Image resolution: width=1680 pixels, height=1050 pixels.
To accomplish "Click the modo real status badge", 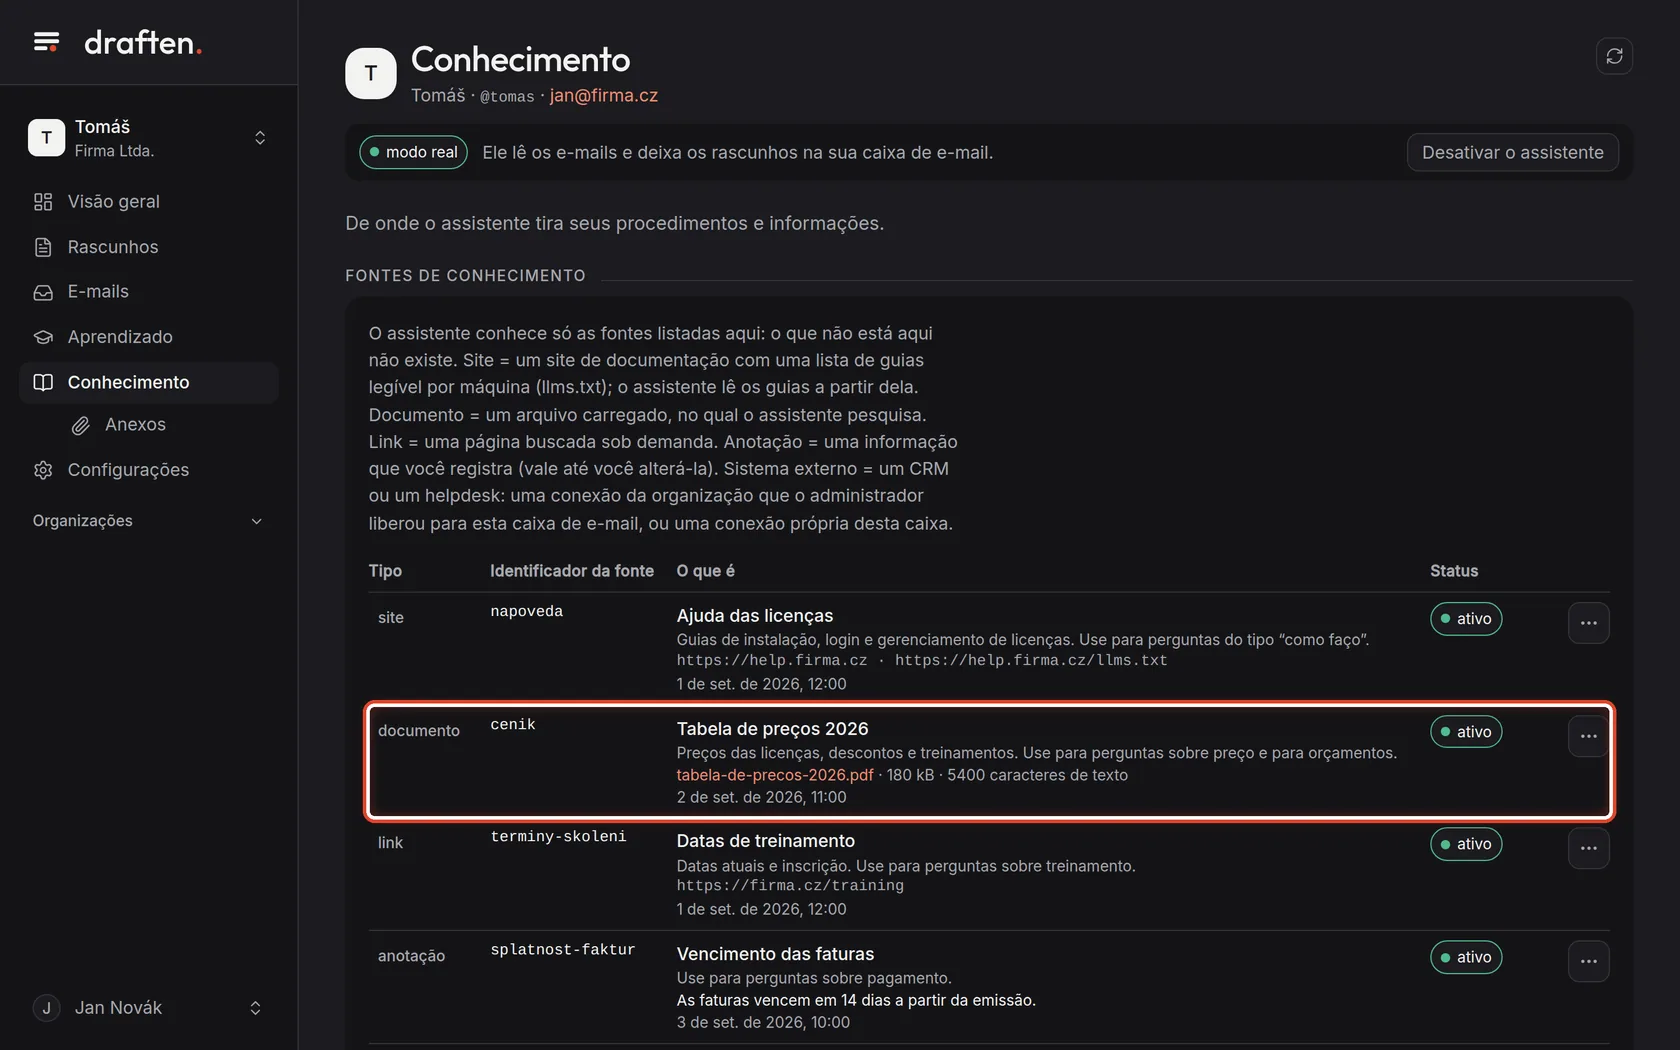I will [x=413, y=152].
